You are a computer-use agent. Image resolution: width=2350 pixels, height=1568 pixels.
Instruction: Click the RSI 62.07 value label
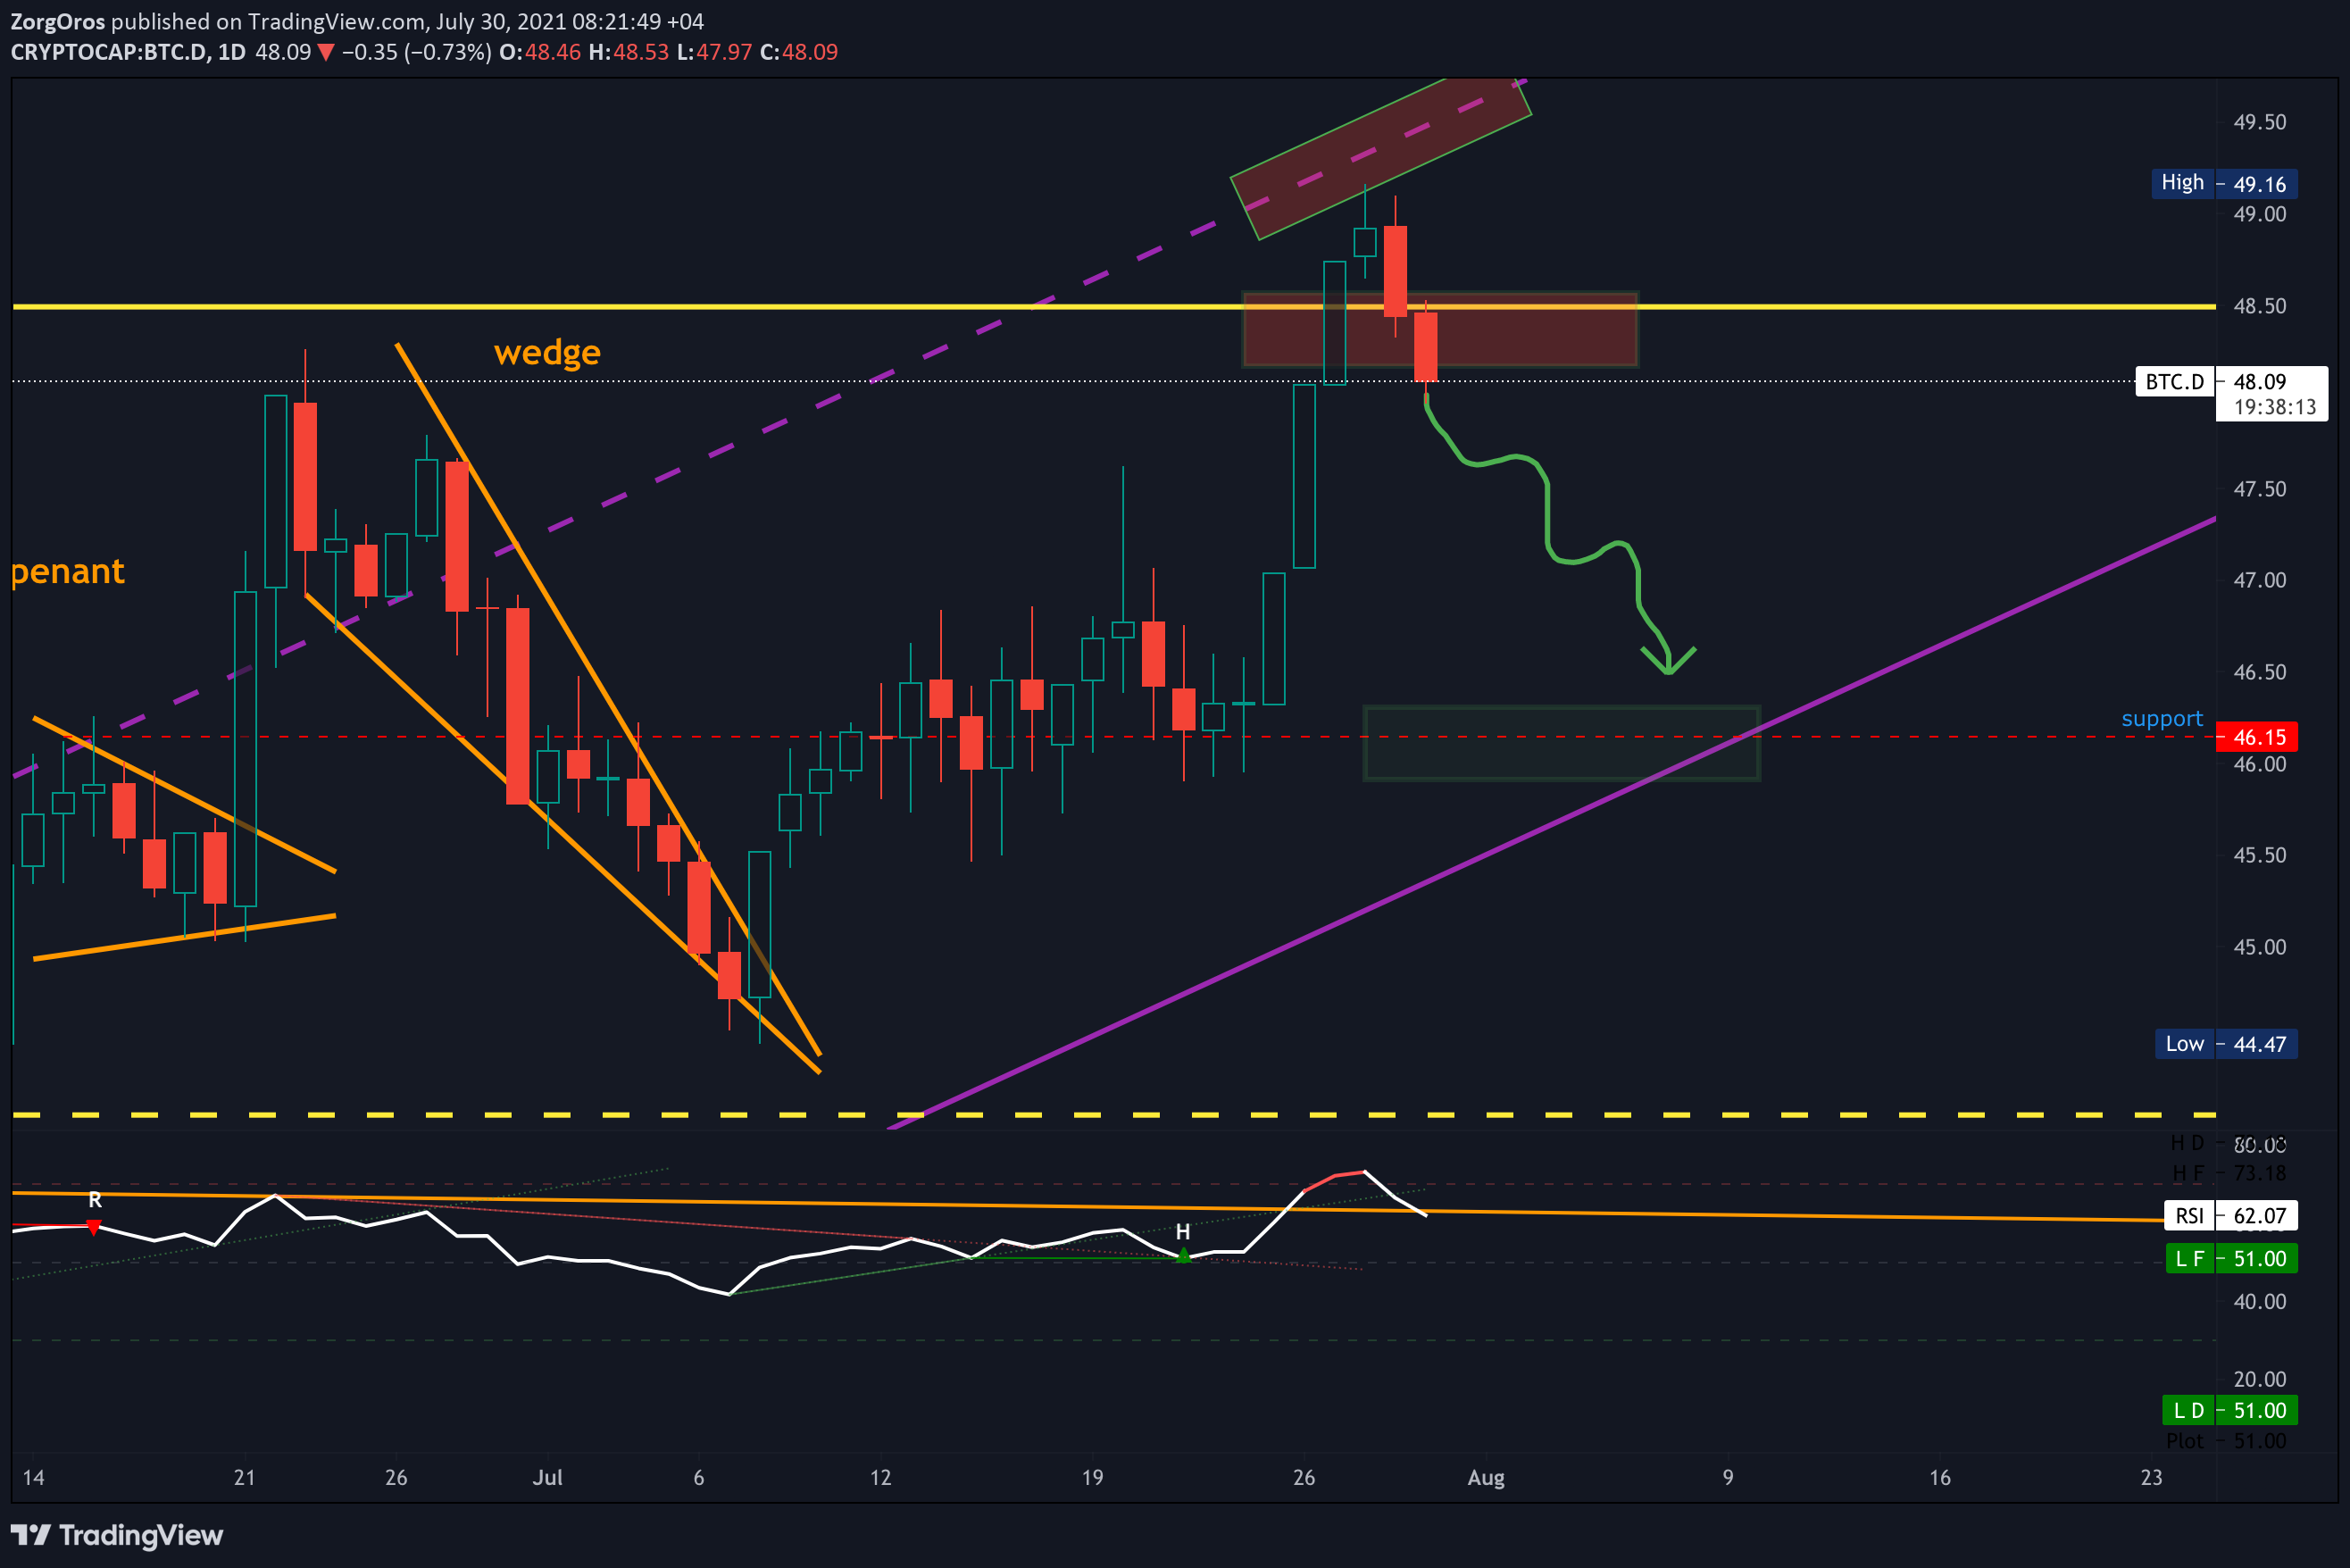[x=2231, y=1216]
